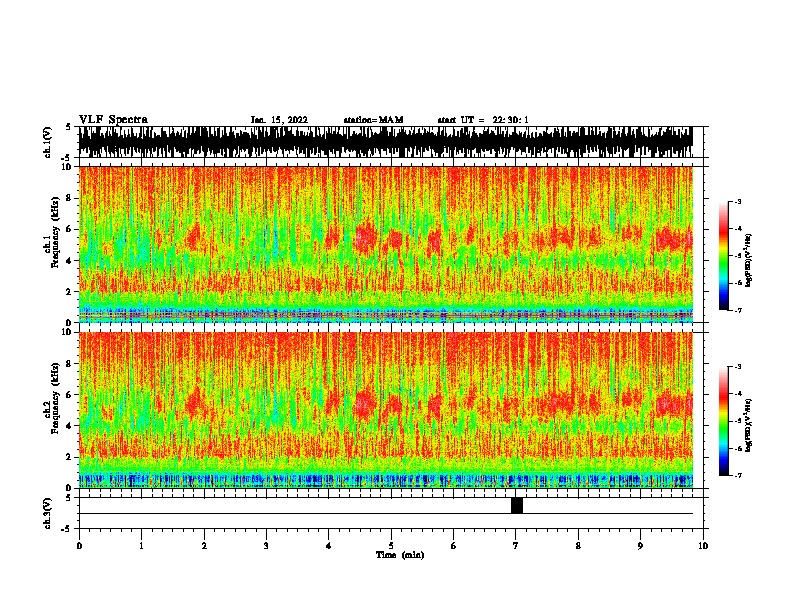The image size is (792, 612).
Task: Select the date text 'Jan. 15, 2022'
Action: tap(279, 120)
